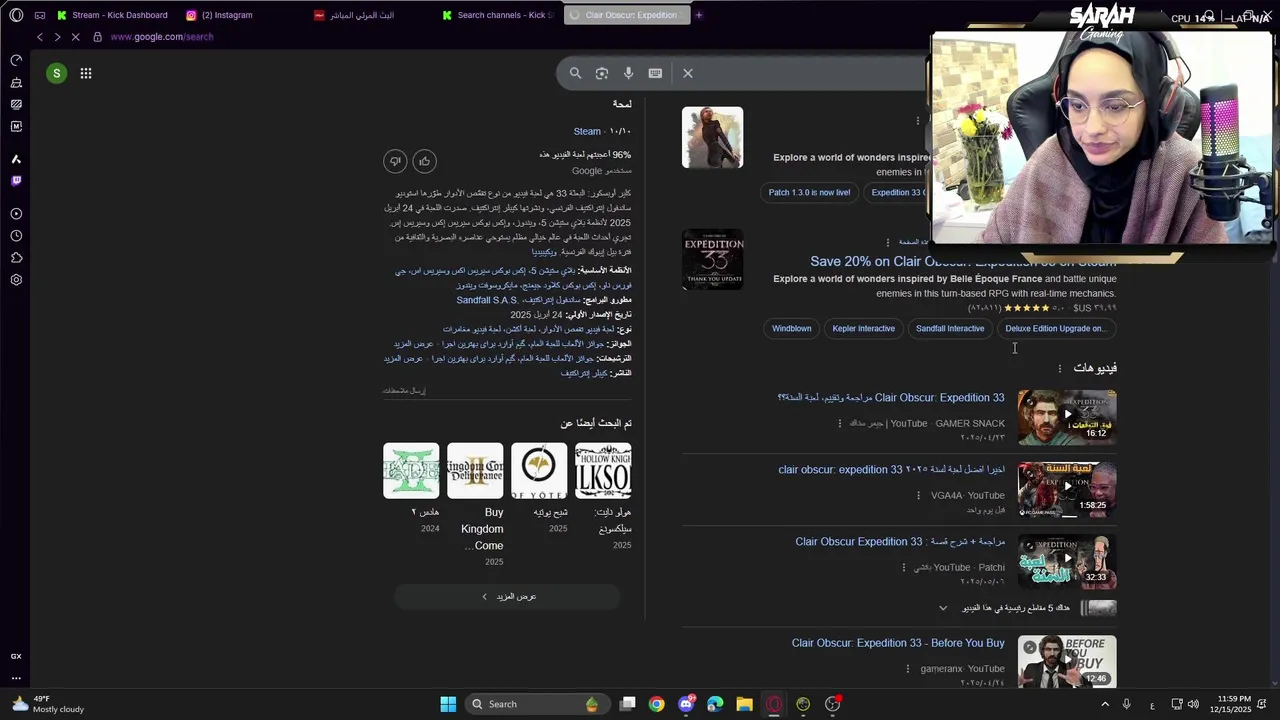Open the workspaces icon beside Opera logo
Image resolution: width=1280 pixels, height=720 pixels.
pos(40,15)
